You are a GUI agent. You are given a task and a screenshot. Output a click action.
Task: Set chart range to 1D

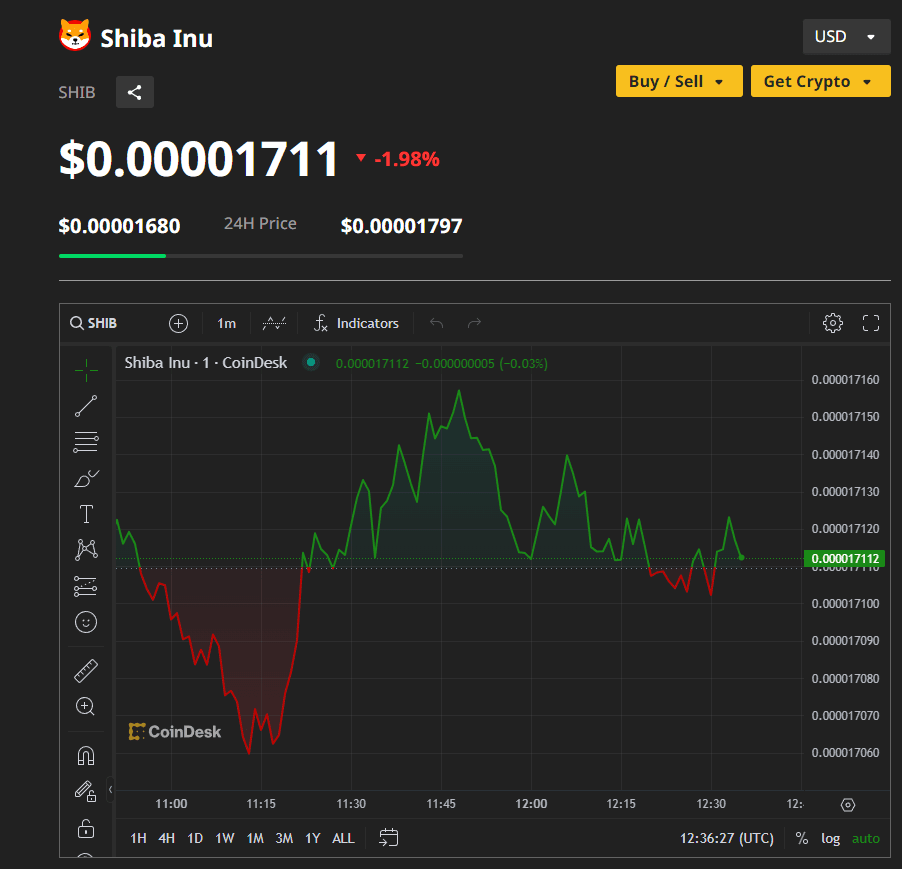click(x=195, y=838)
